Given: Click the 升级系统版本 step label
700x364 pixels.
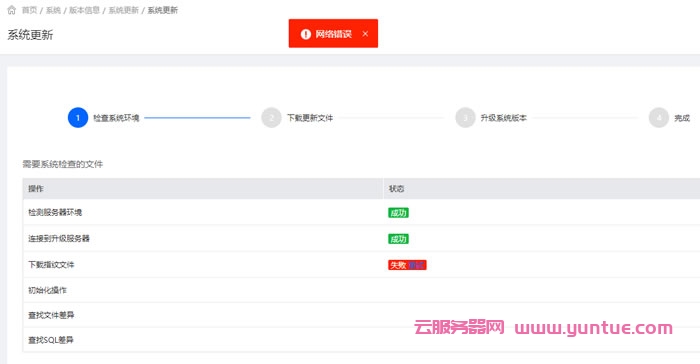Looking at the screenshot, I should (x=504, y=118).
